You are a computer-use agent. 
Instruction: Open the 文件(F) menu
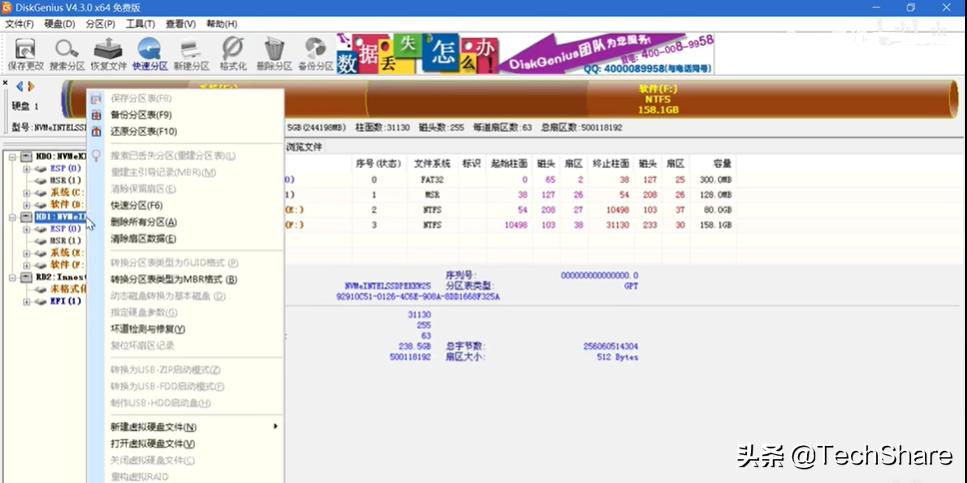[19, 24]
